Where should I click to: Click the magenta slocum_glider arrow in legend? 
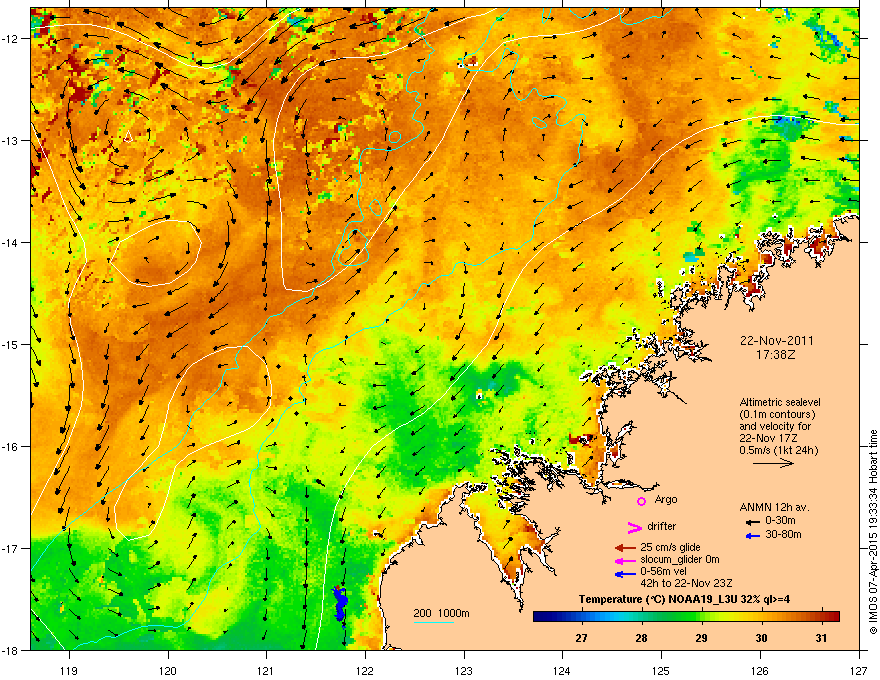click(625, 561)
